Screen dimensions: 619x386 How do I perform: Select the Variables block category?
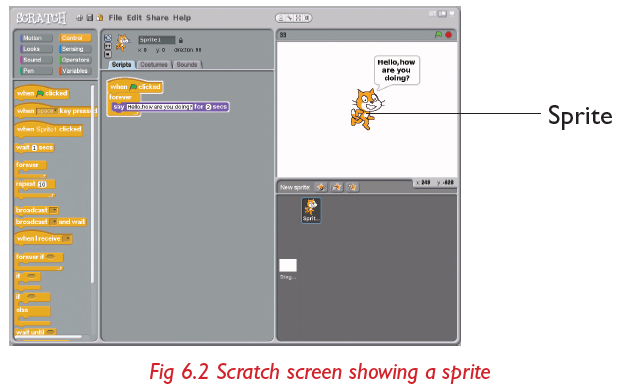pos(75,71)
